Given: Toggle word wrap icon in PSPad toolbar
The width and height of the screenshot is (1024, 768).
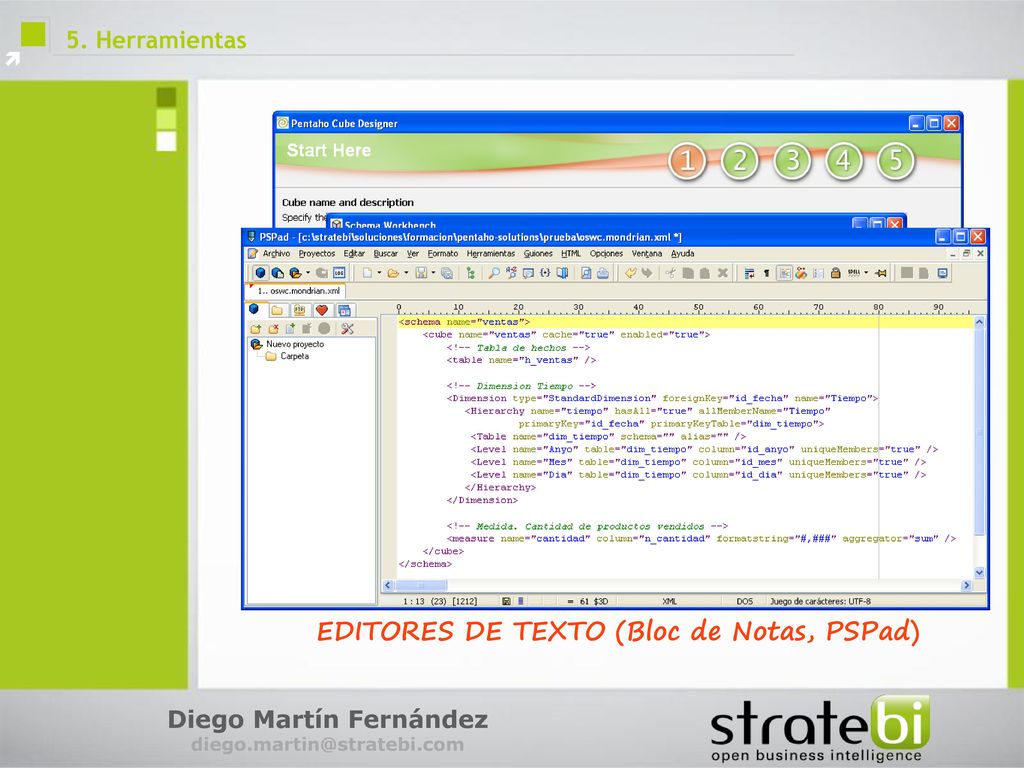Looking at the screenshot, I should [x=750, y=273].
